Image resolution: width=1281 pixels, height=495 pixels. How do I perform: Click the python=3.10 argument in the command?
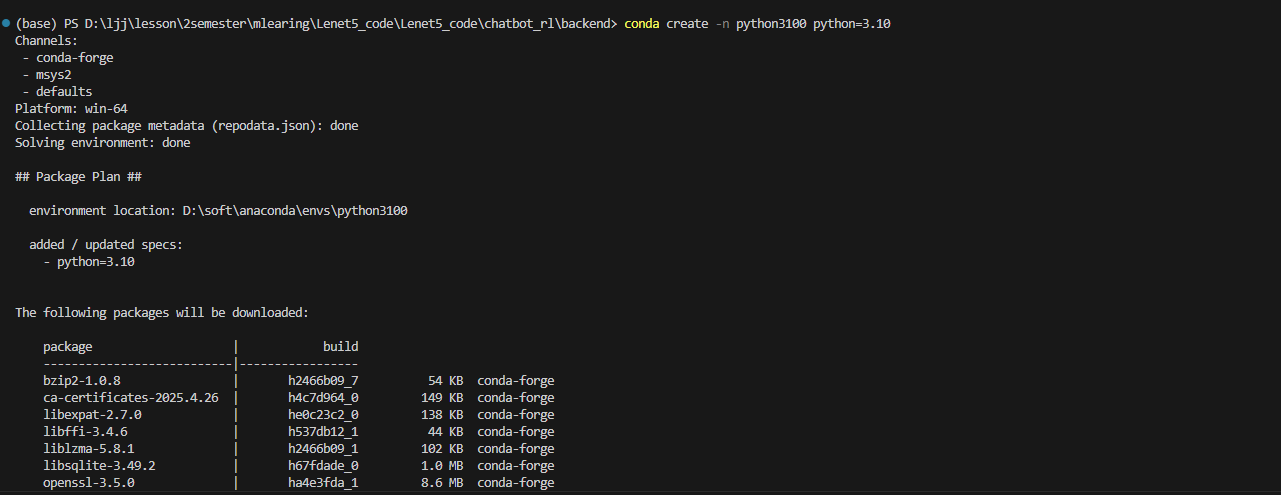pyautogui.click(x=851, y=23)
